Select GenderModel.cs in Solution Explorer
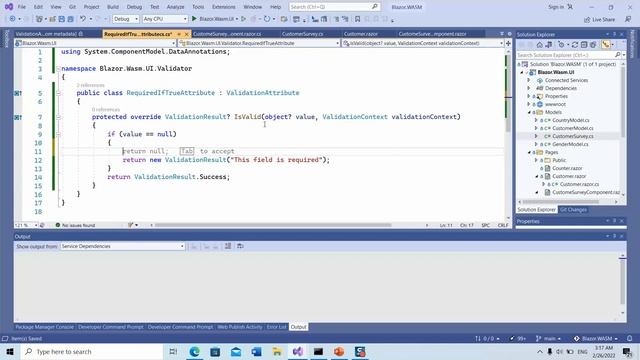The width and height of the screenshot is (640, 360). [570, 144]
